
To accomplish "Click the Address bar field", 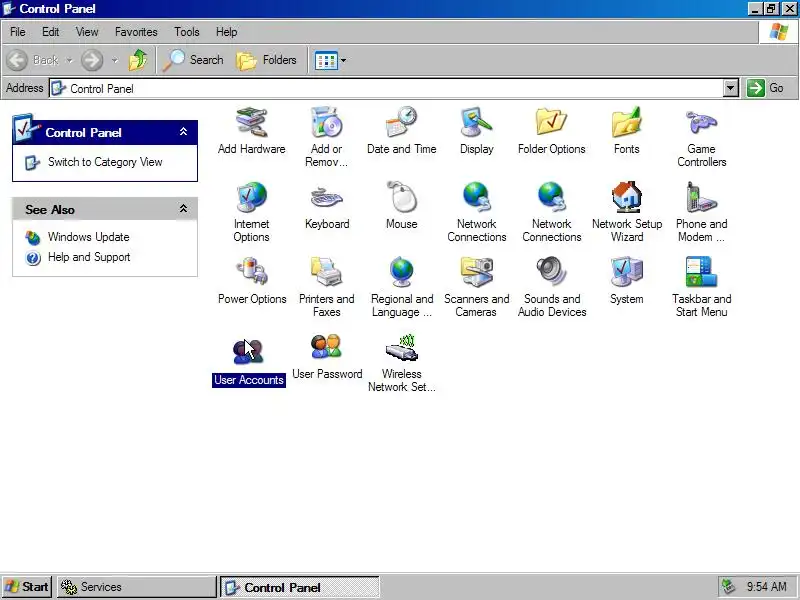I will pos(387,88).
